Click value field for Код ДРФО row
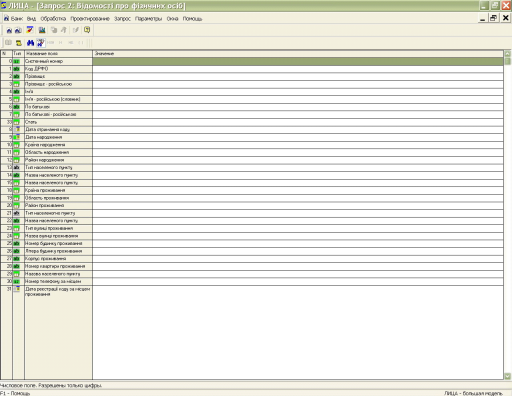512x396 pixels. pos(298,69)
